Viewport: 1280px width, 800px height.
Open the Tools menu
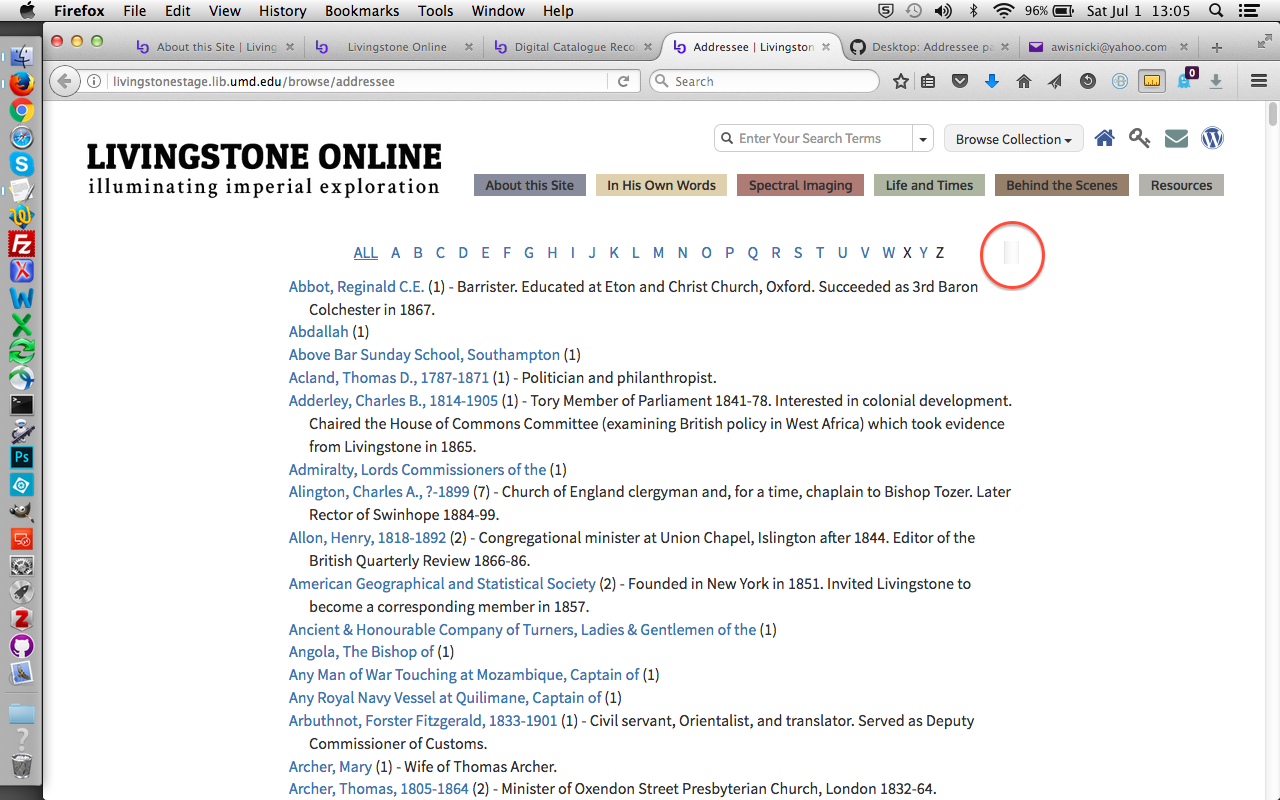436,11
